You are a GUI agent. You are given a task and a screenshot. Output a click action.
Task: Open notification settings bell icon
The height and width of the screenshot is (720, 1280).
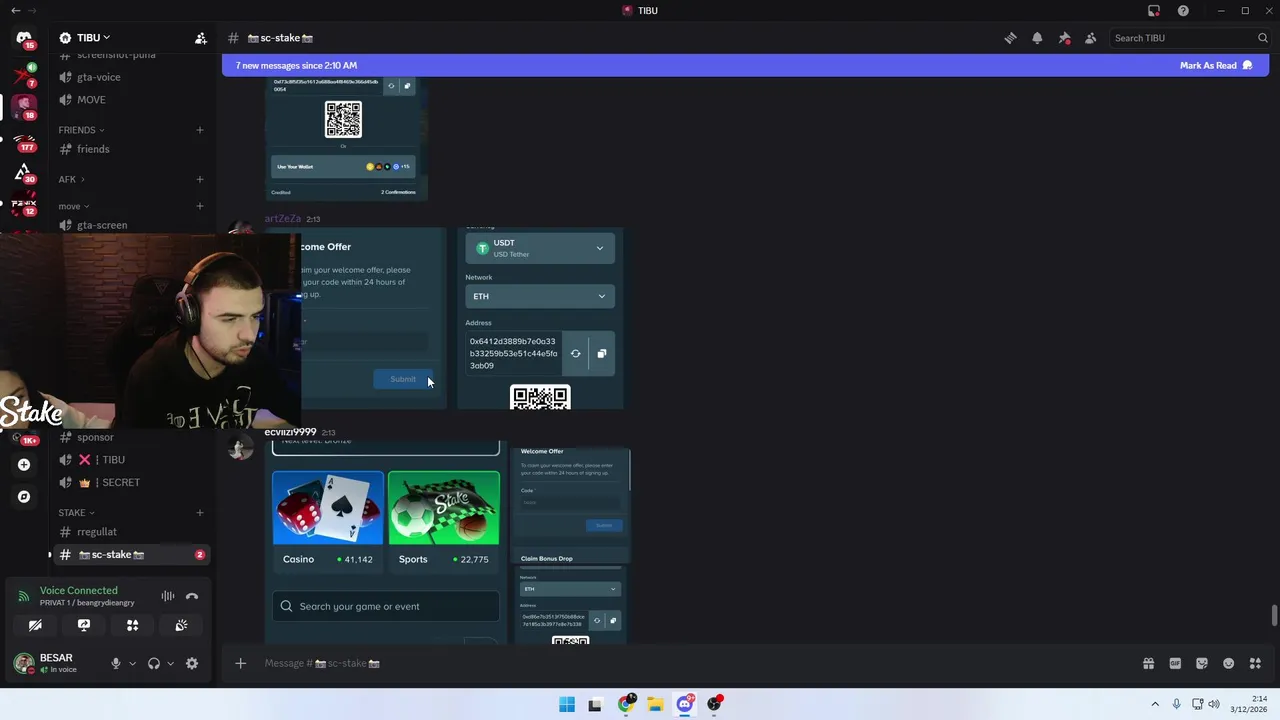point(1037,38)
